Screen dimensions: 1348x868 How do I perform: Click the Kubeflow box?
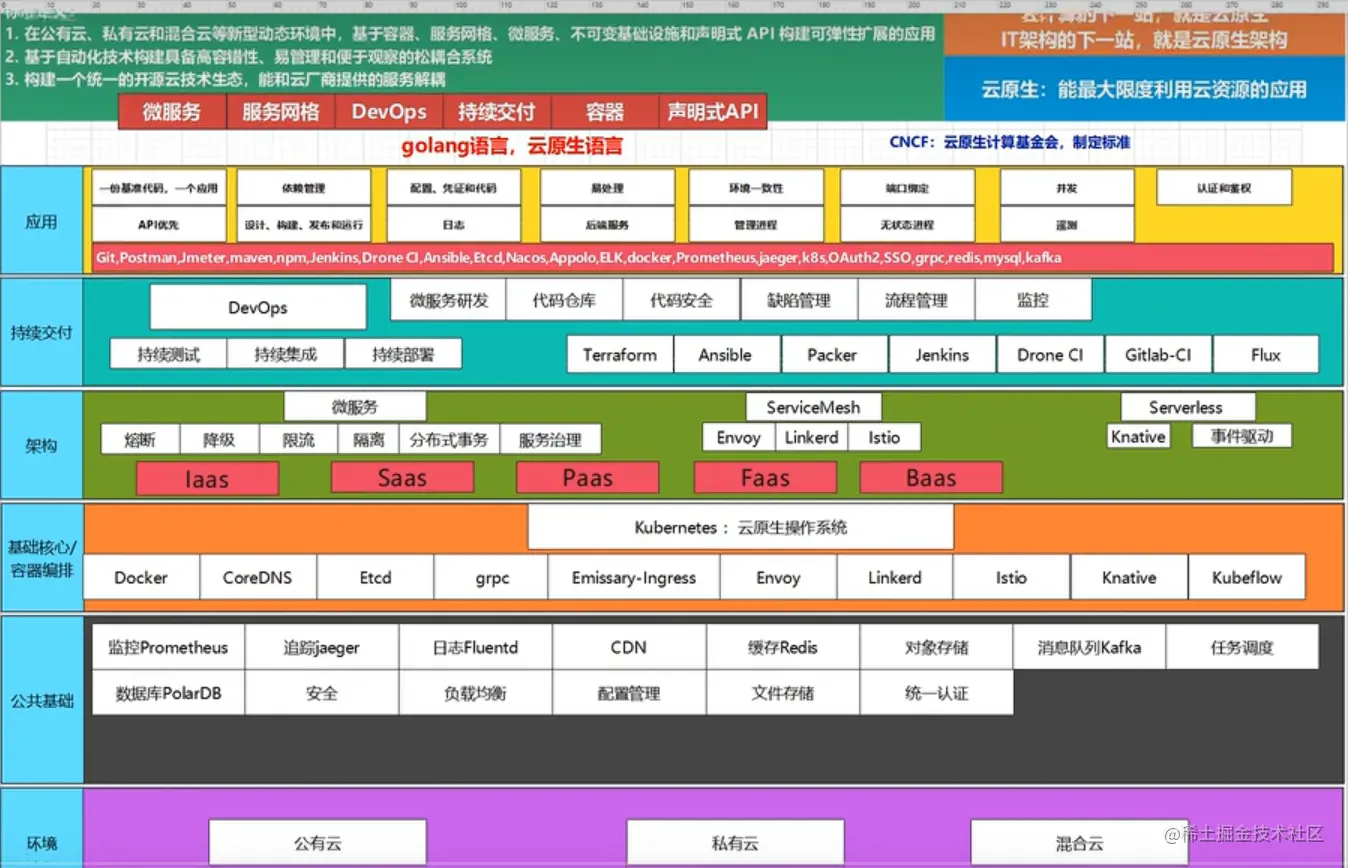coord(1247,577)
